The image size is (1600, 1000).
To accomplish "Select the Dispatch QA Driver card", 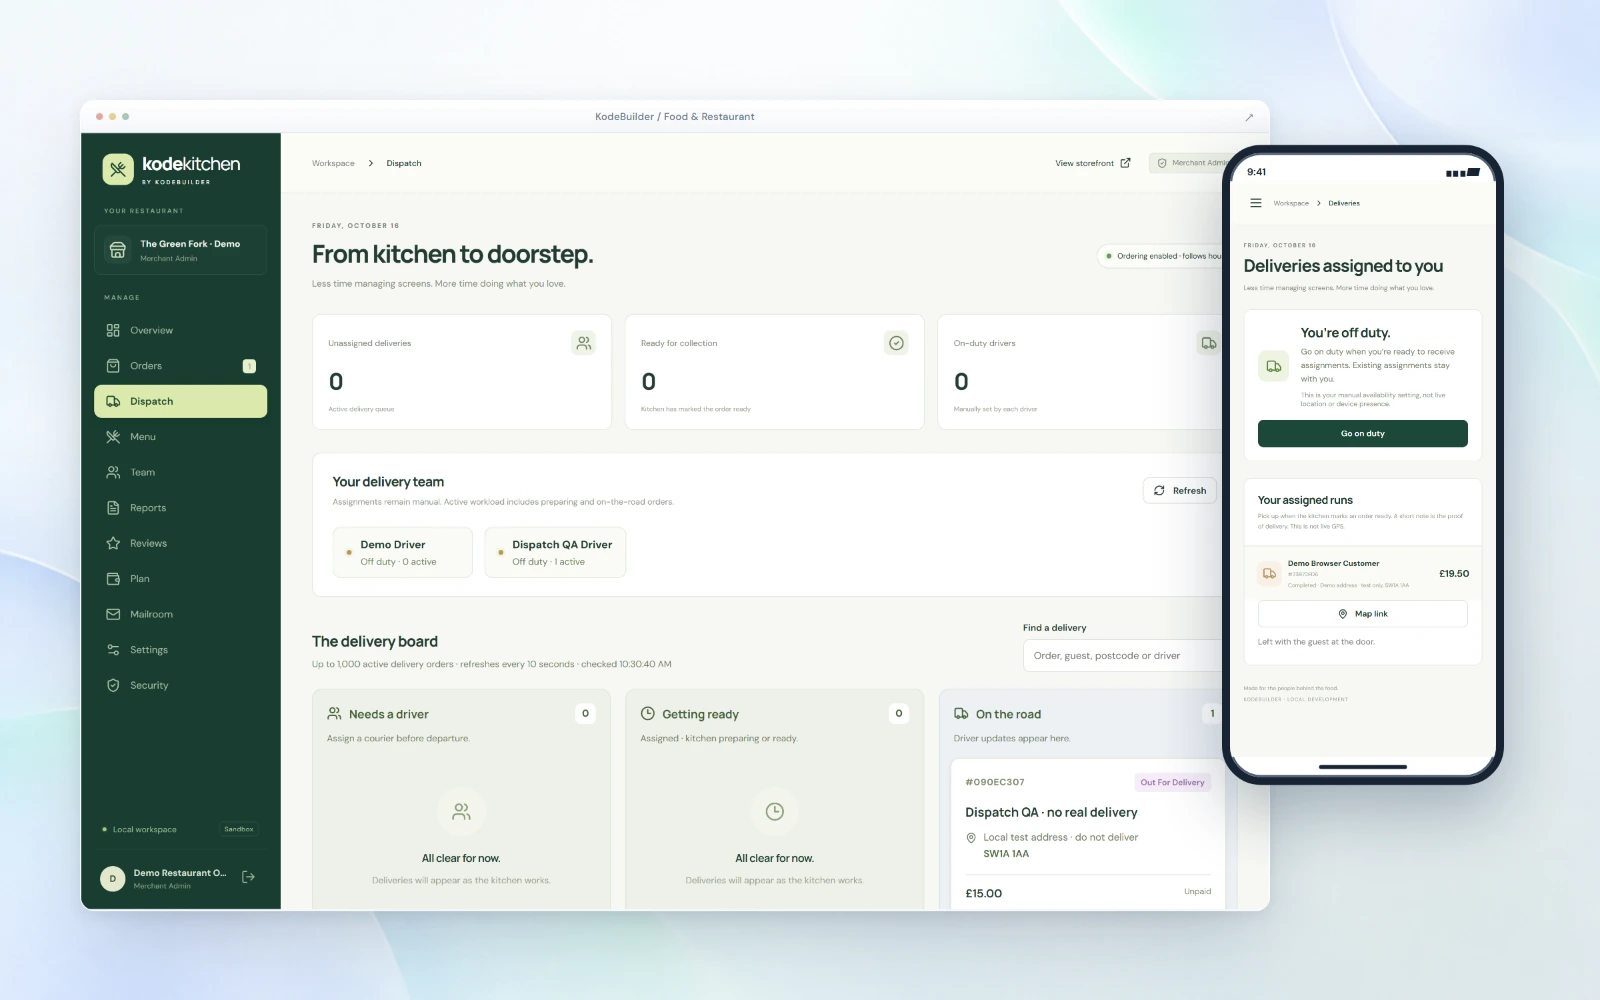I will coord(555,552).
